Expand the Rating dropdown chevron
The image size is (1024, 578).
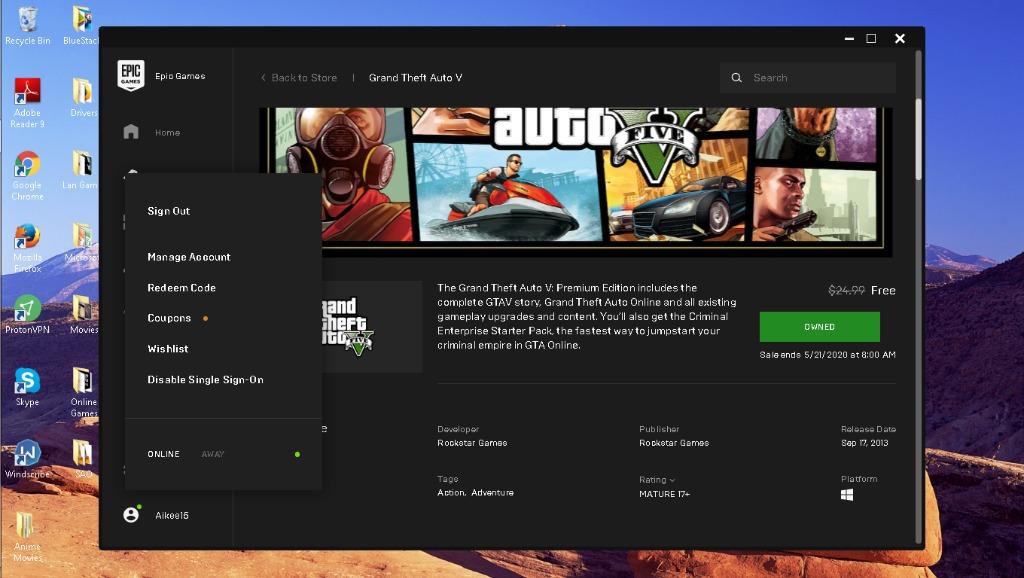(x=673, y=480)
